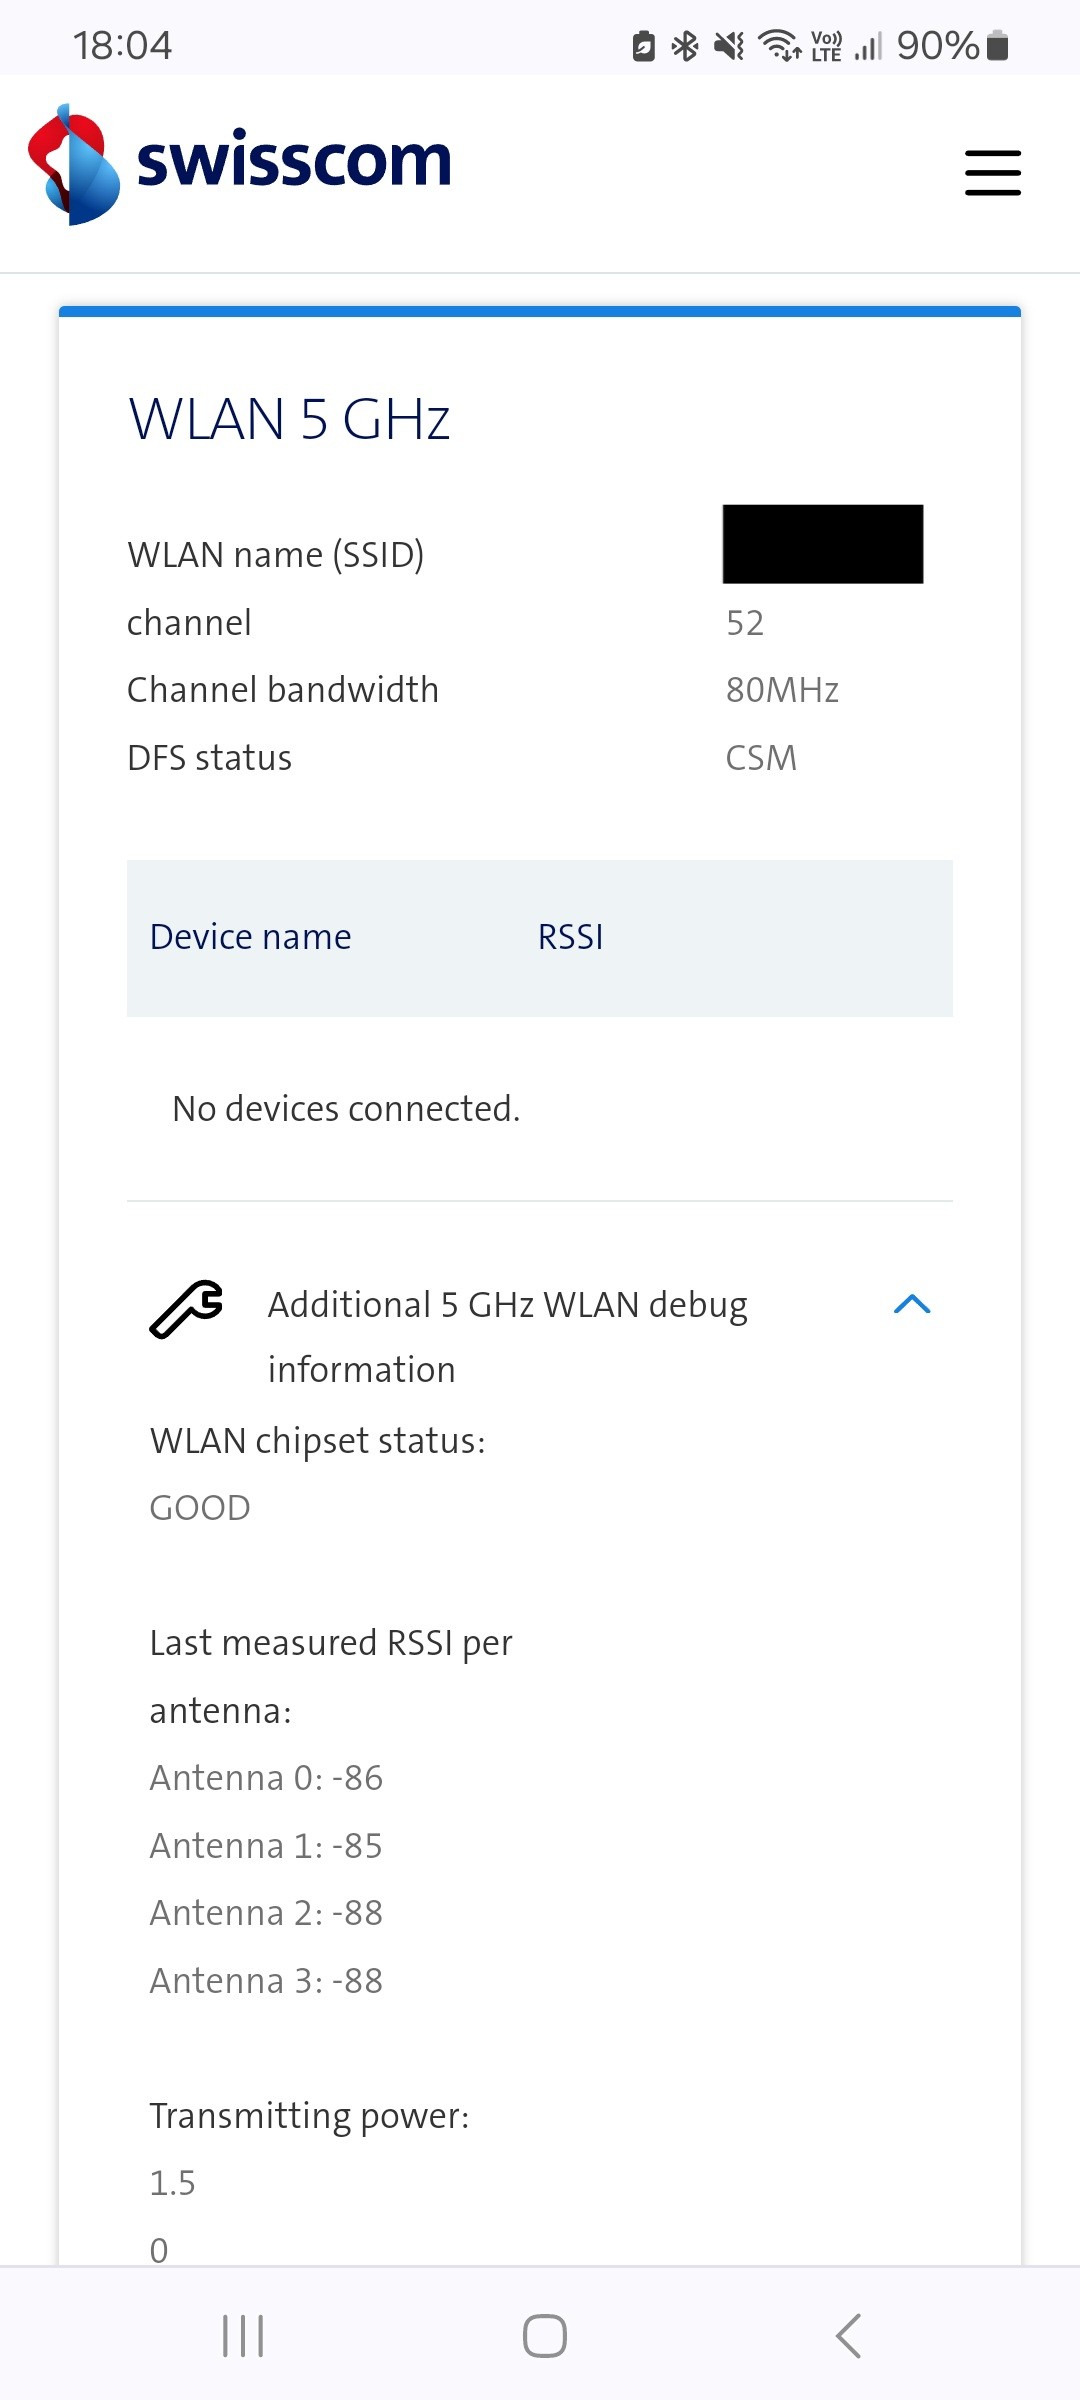Tap the Bluetooth status icon
1080x2400 pixels.
tap(685, 45)
